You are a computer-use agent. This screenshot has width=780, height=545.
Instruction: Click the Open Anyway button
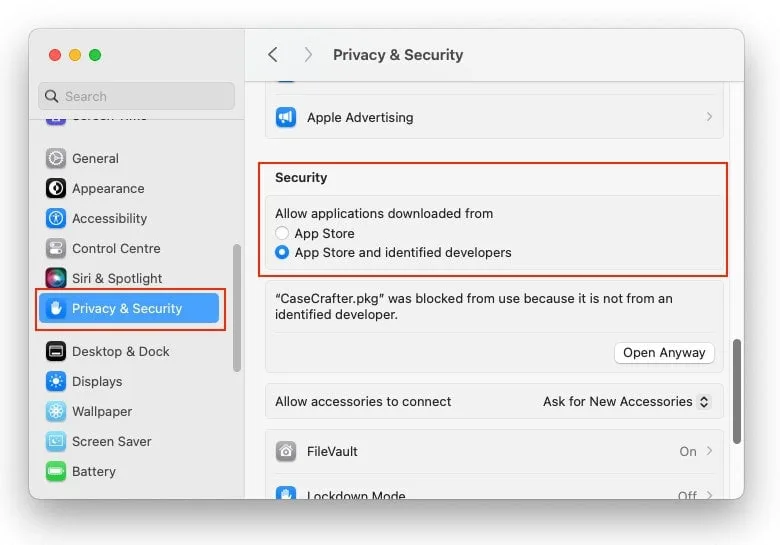(x=665, y=352)
